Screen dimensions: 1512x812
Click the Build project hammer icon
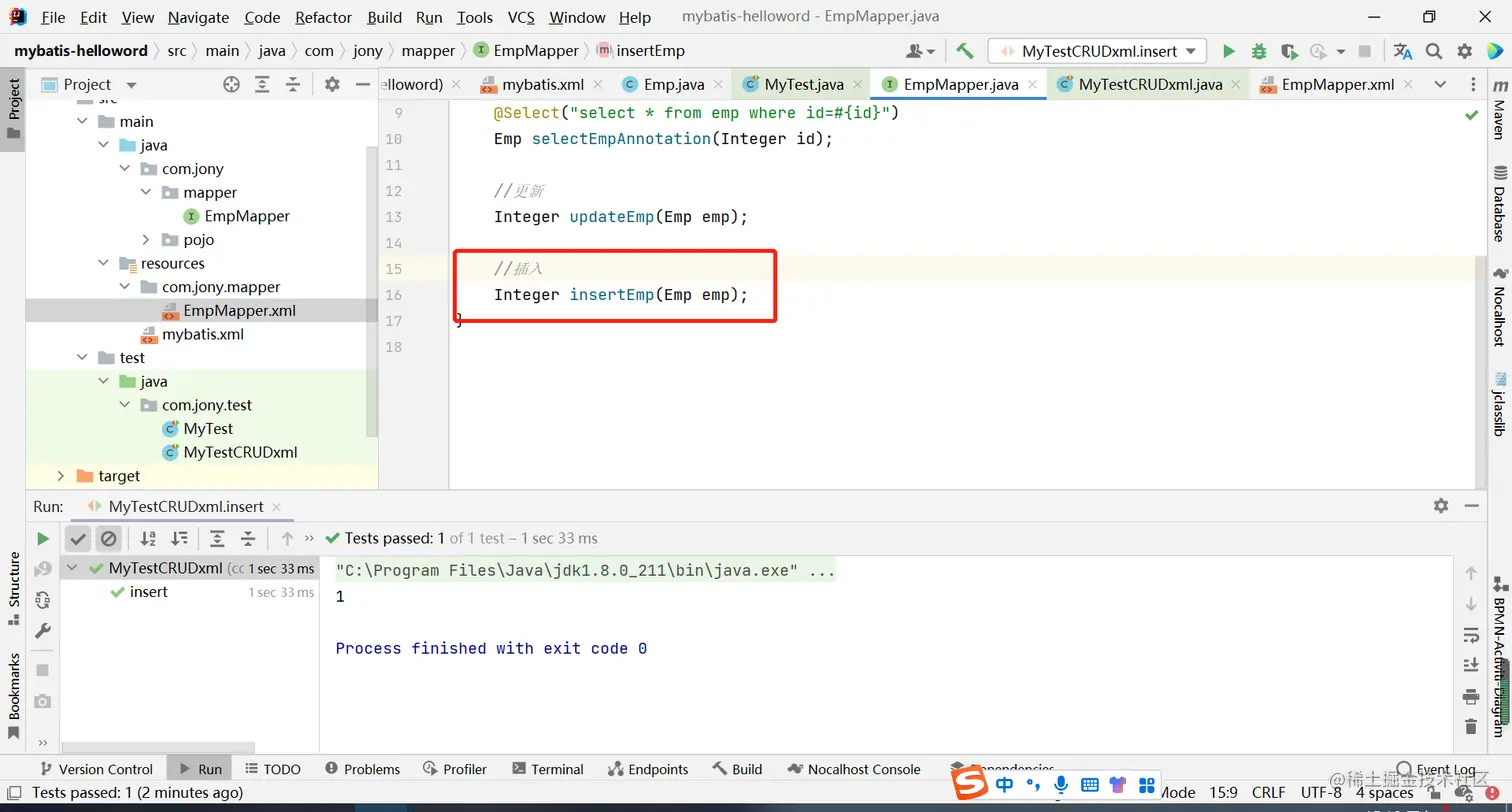click(x=965, y=51)
